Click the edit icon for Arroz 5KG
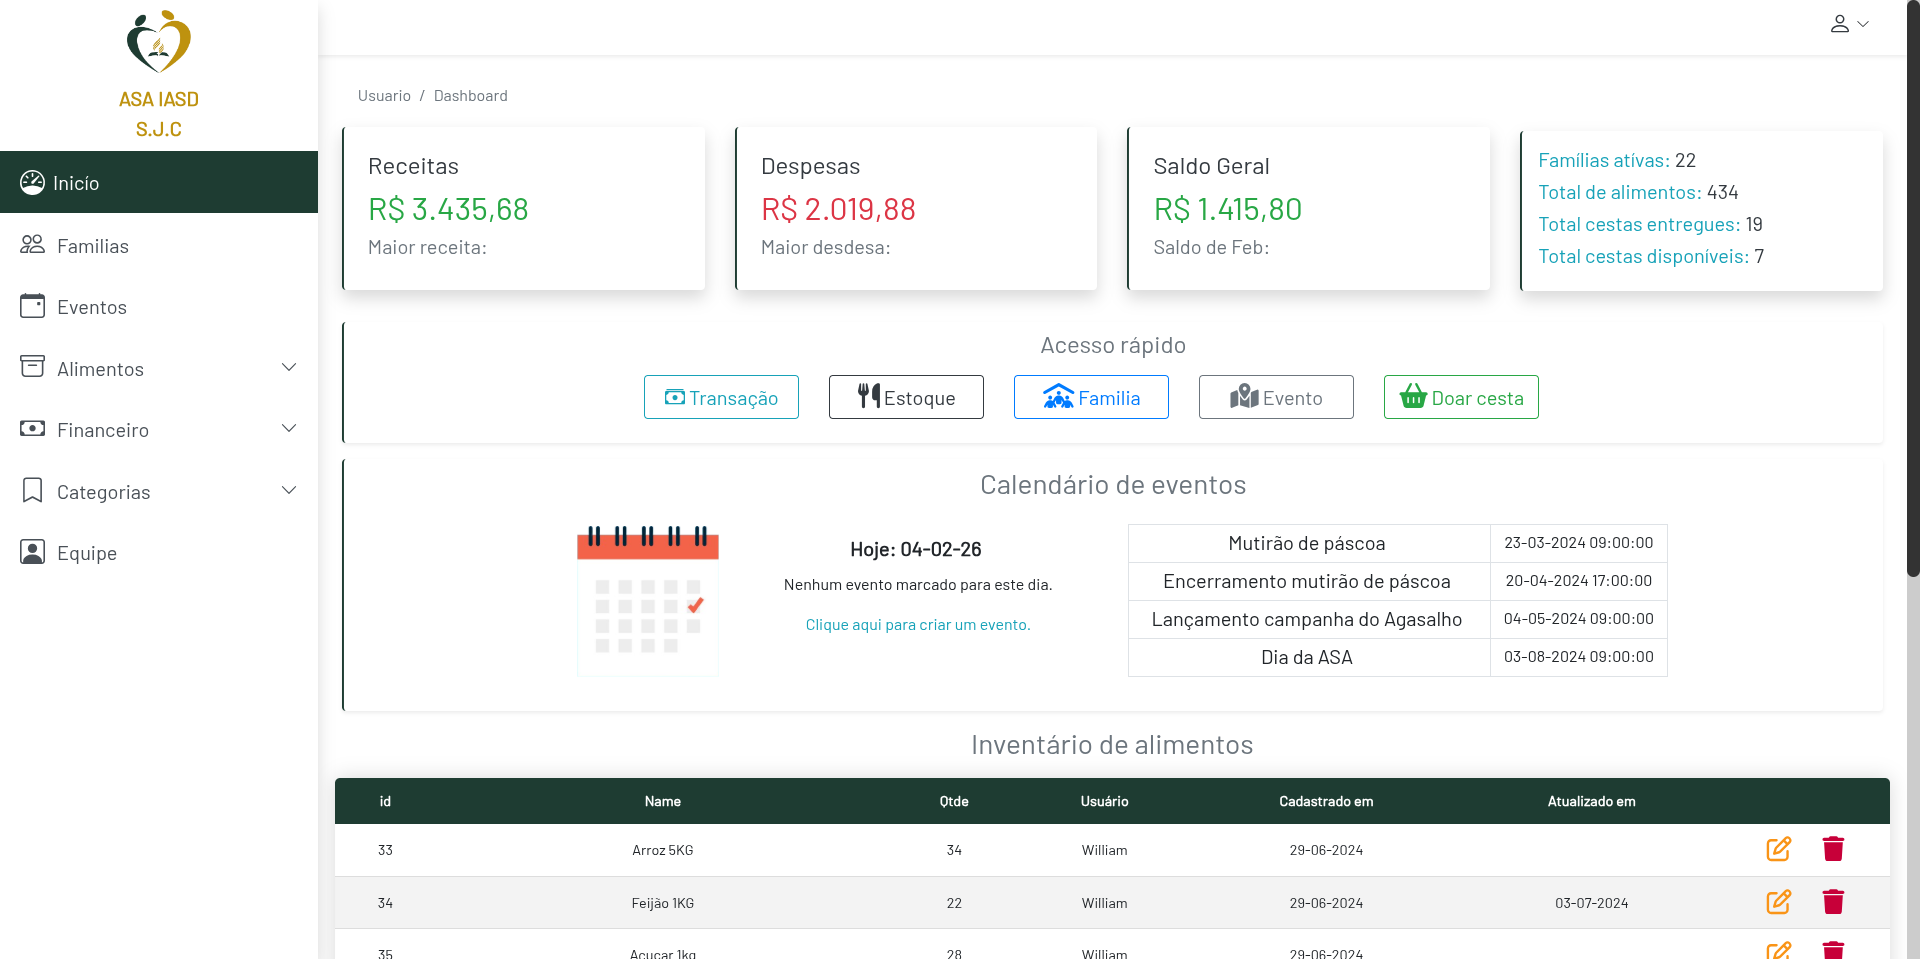This screenshot has height=959, width=1920. [1778, 849]
